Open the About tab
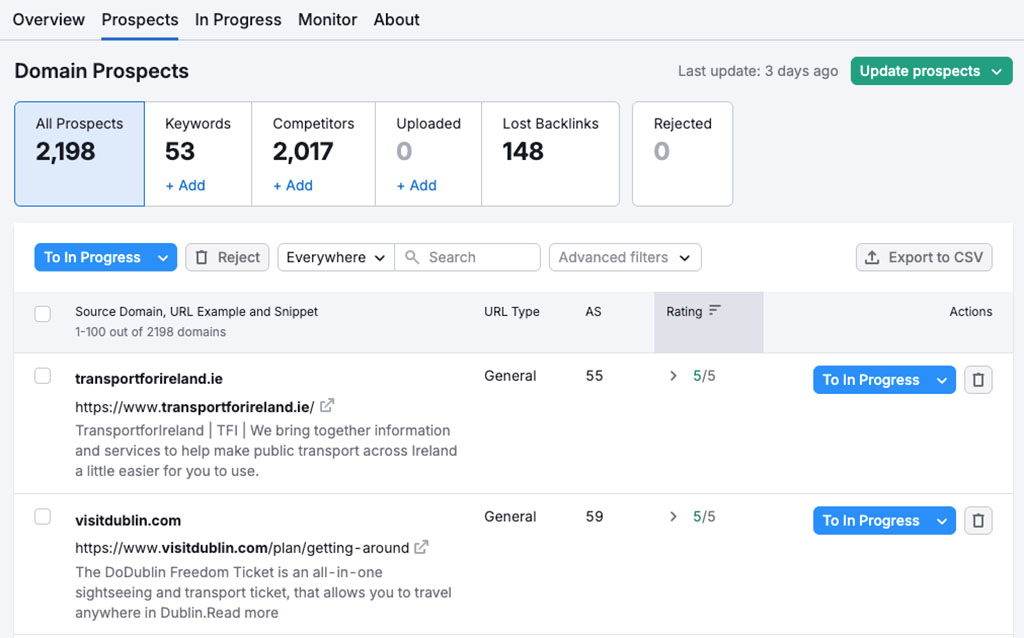This screenshot has width=1024, height=638. pyautogui.click(x=396, y=20)
